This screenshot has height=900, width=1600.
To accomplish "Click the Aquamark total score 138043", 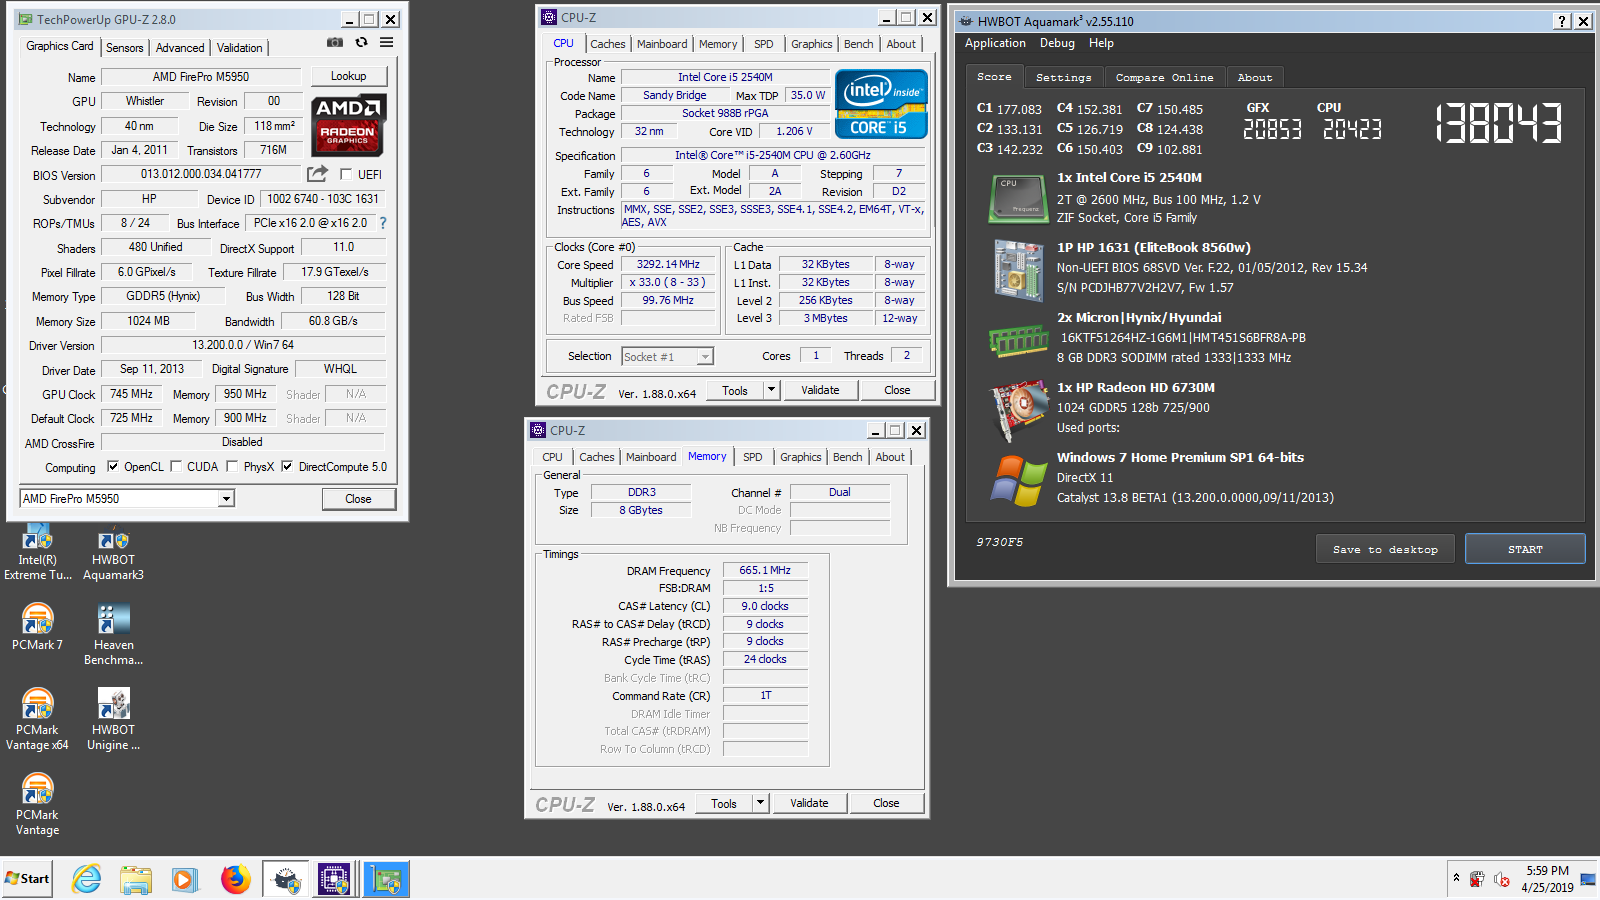I will coord(1498,124).
